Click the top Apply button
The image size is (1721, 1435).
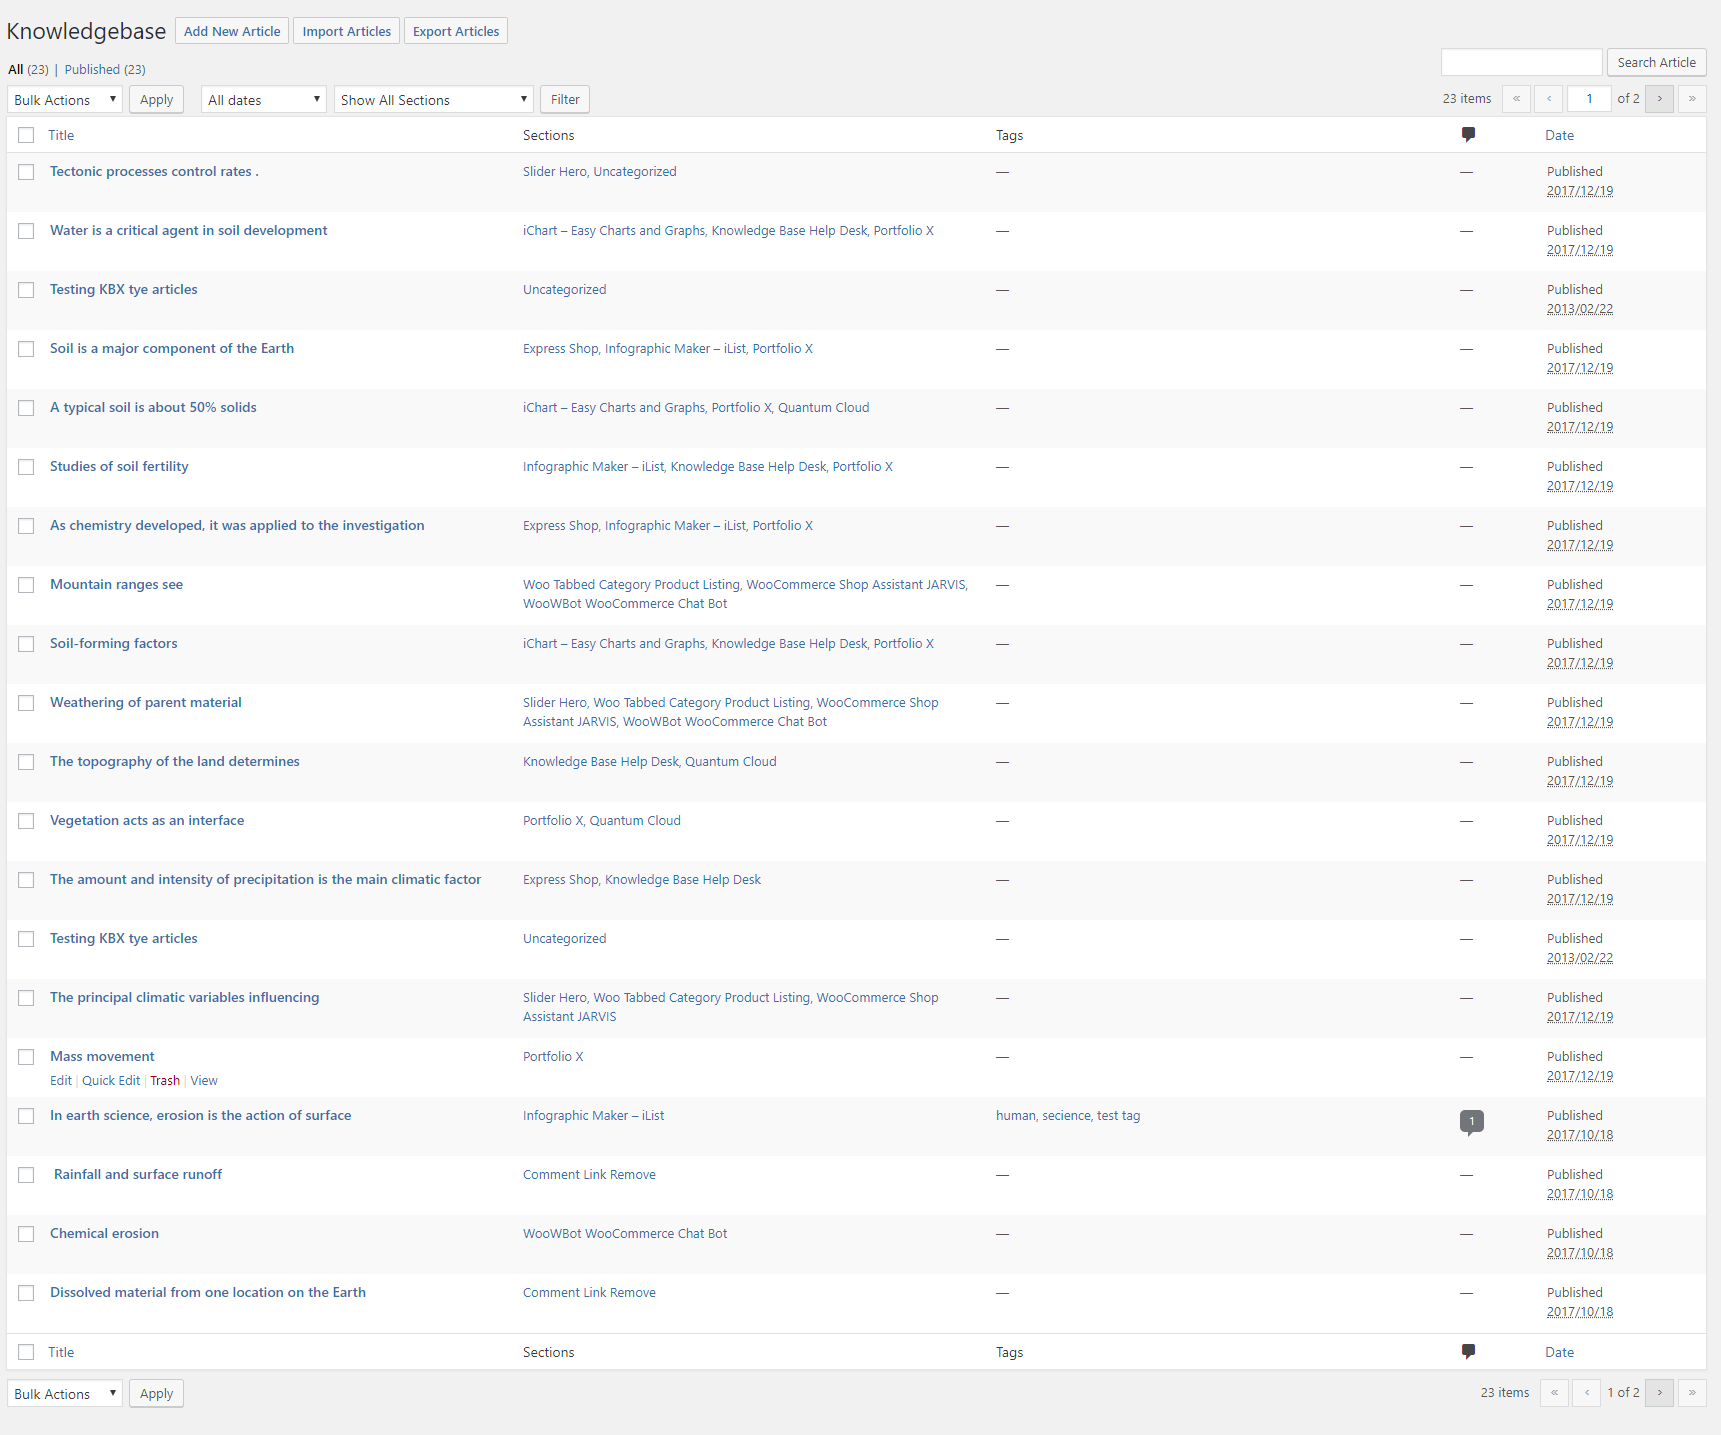156,99
